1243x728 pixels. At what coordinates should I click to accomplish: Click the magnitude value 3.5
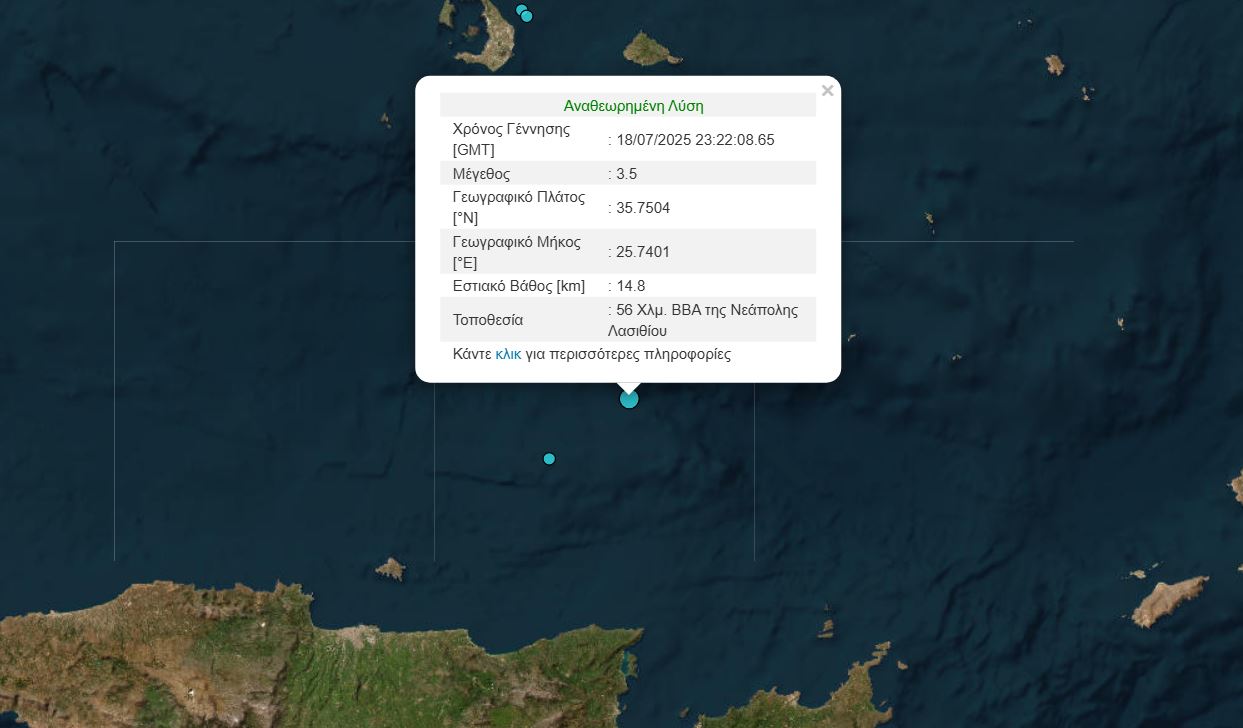[627, 174]
